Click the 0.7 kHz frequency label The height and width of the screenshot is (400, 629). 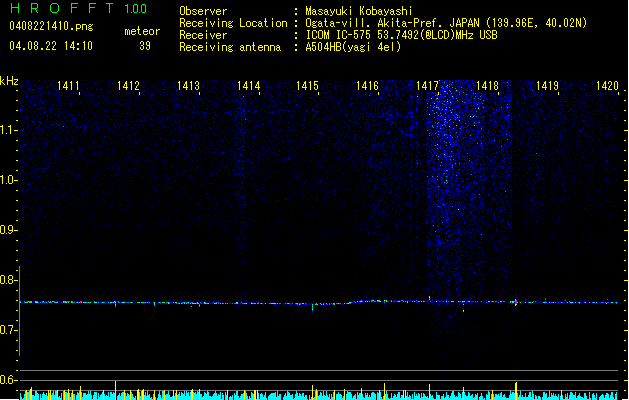[x=8, y=330]
